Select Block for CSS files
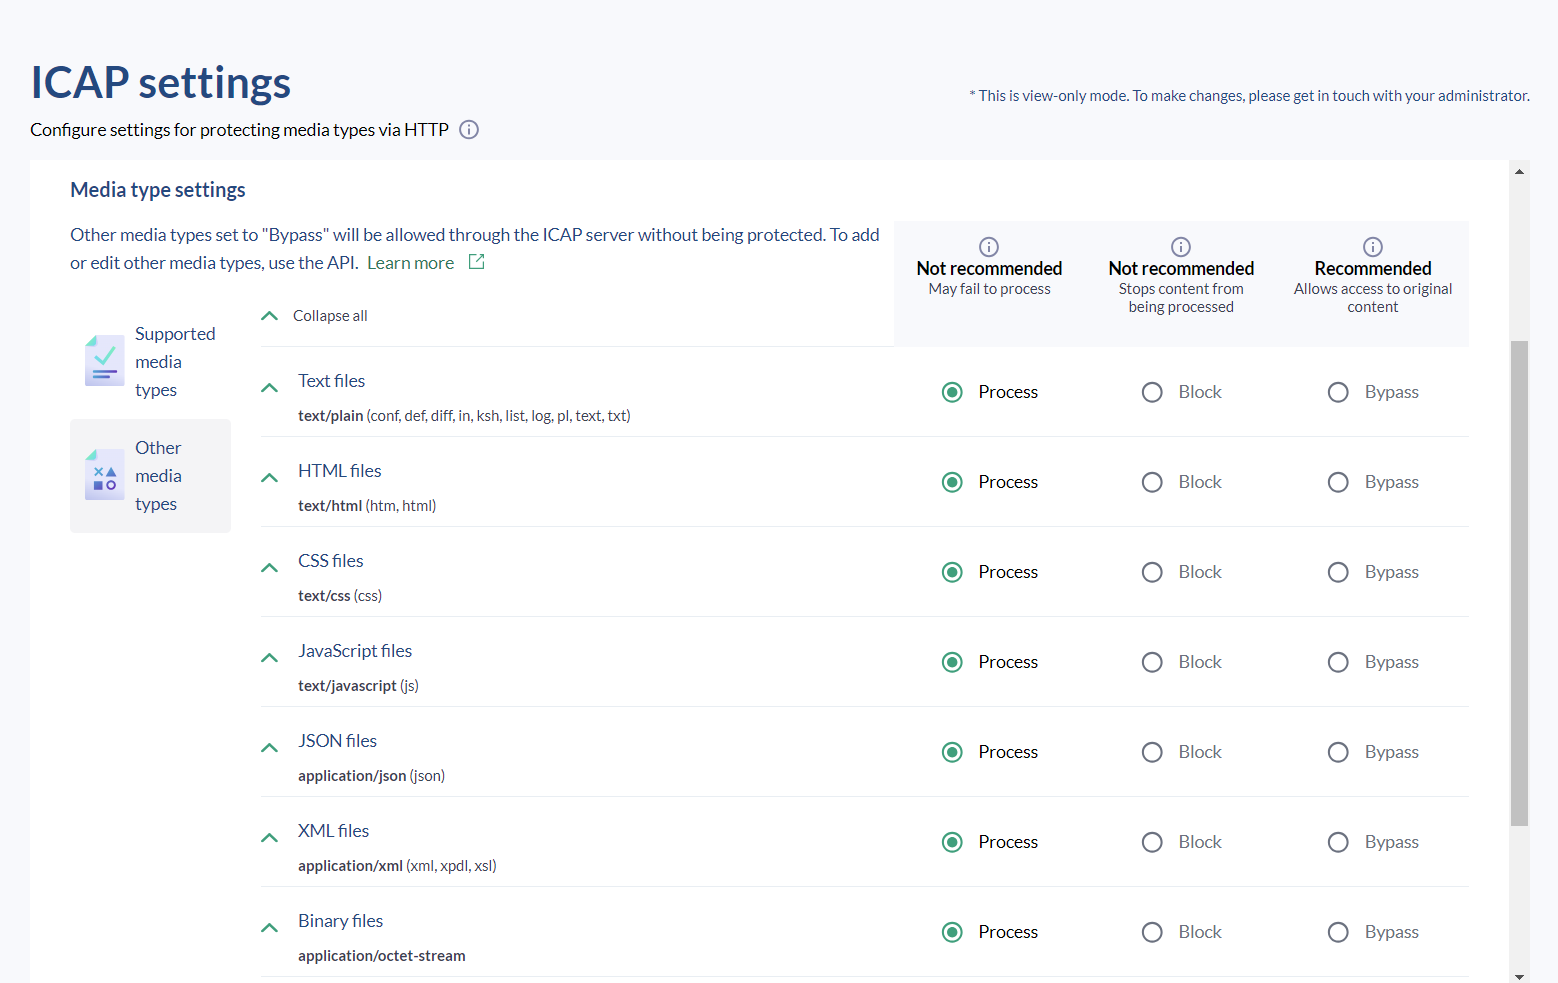This screenshot has height=983, width=1558. pyautogui.click(x=1152, y=572)
